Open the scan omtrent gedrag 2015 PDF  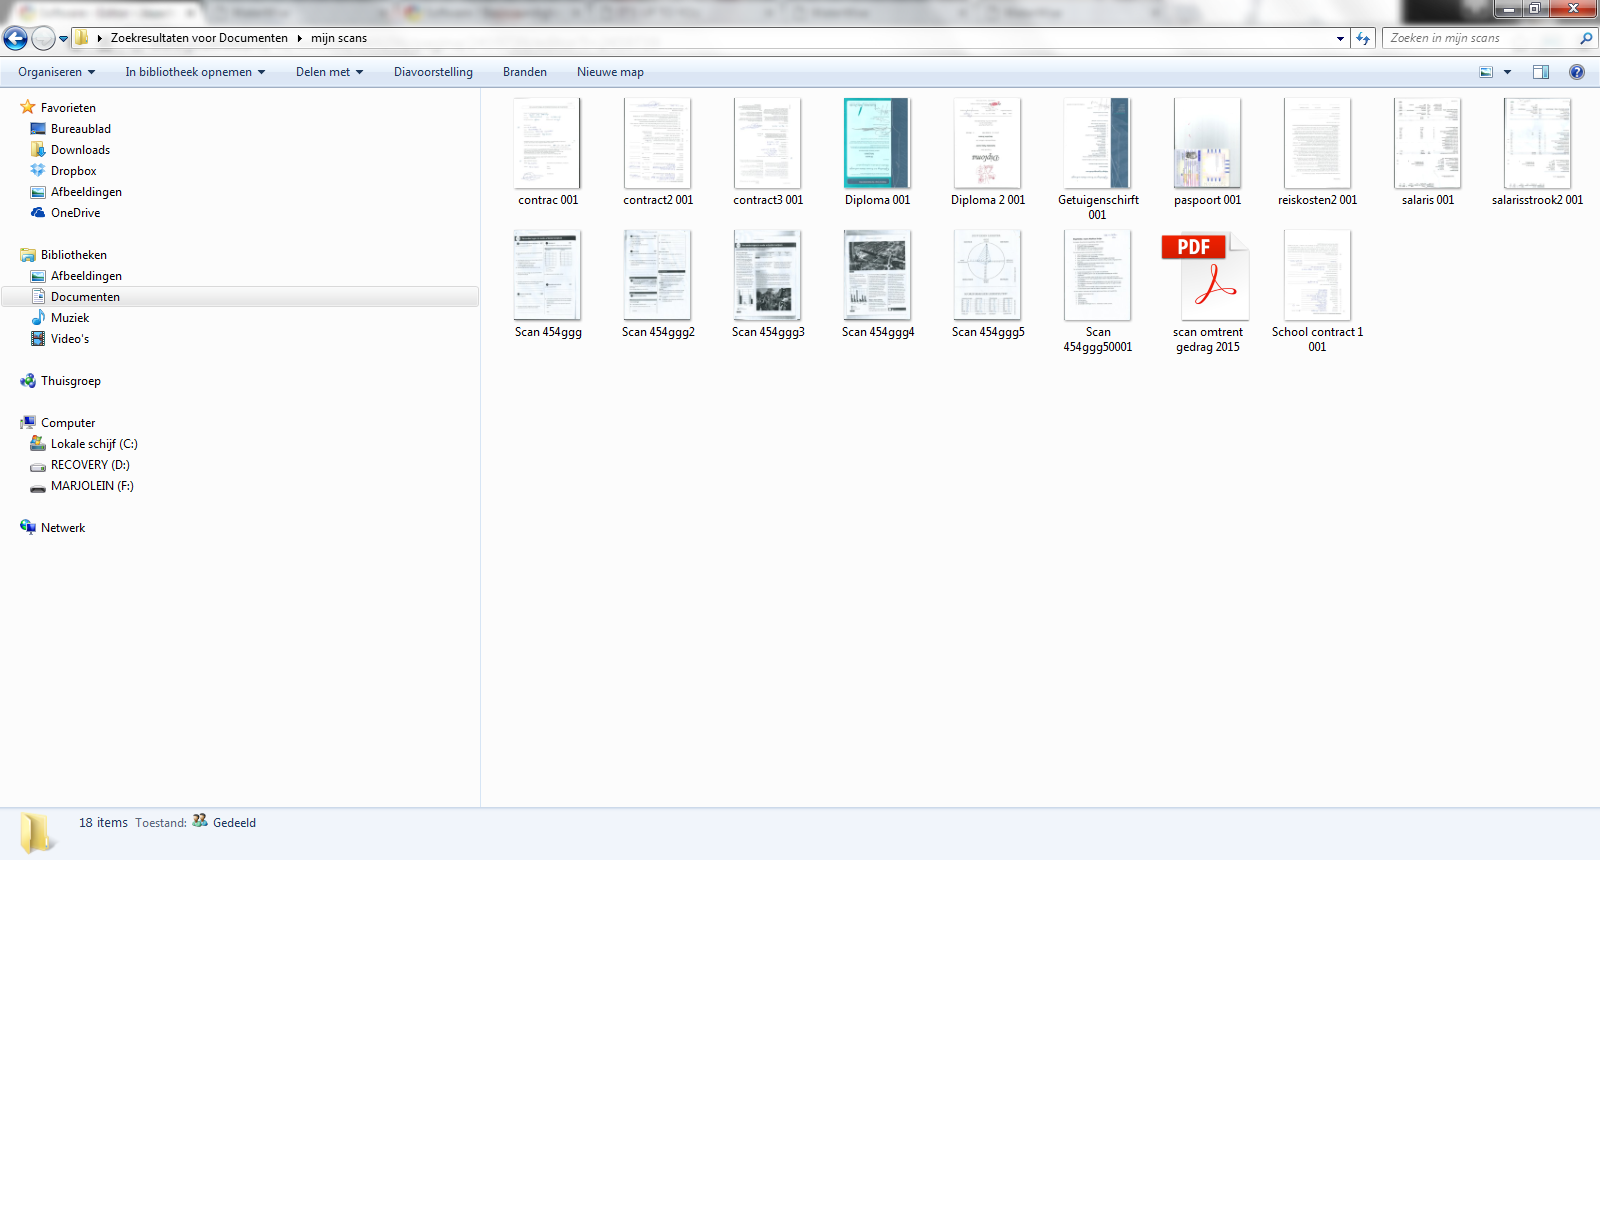pyautogui.click(x=1207, y=278)
